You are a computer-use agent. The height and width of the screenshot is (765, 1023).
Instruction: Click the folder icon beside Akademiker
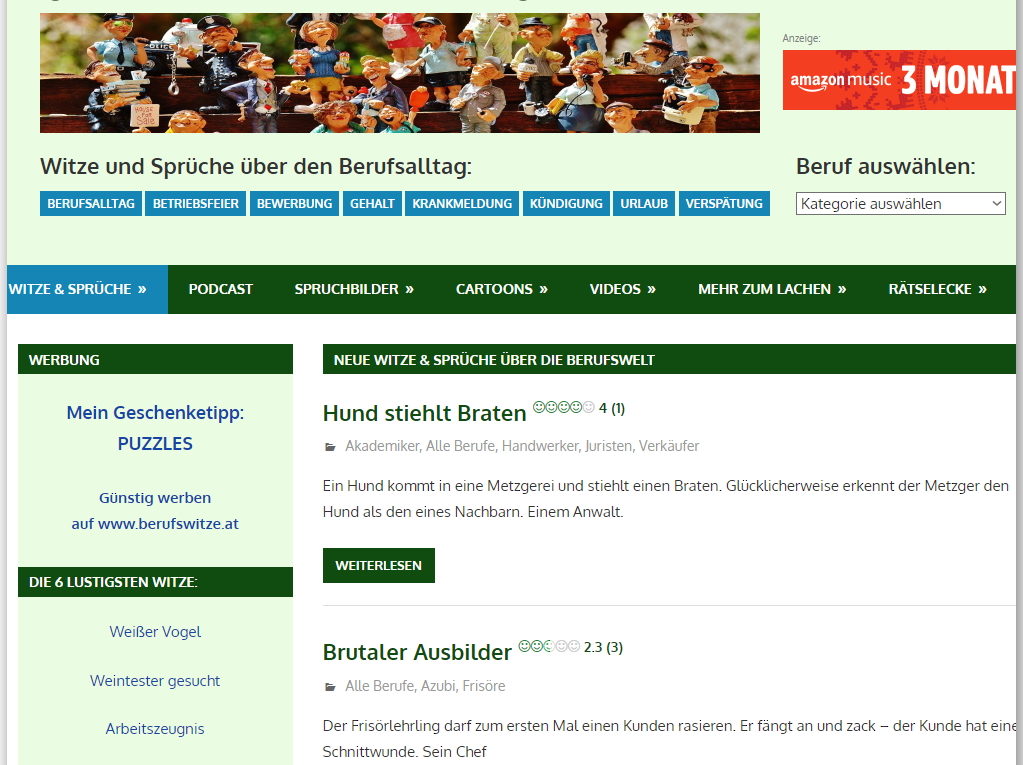(331, 447)
